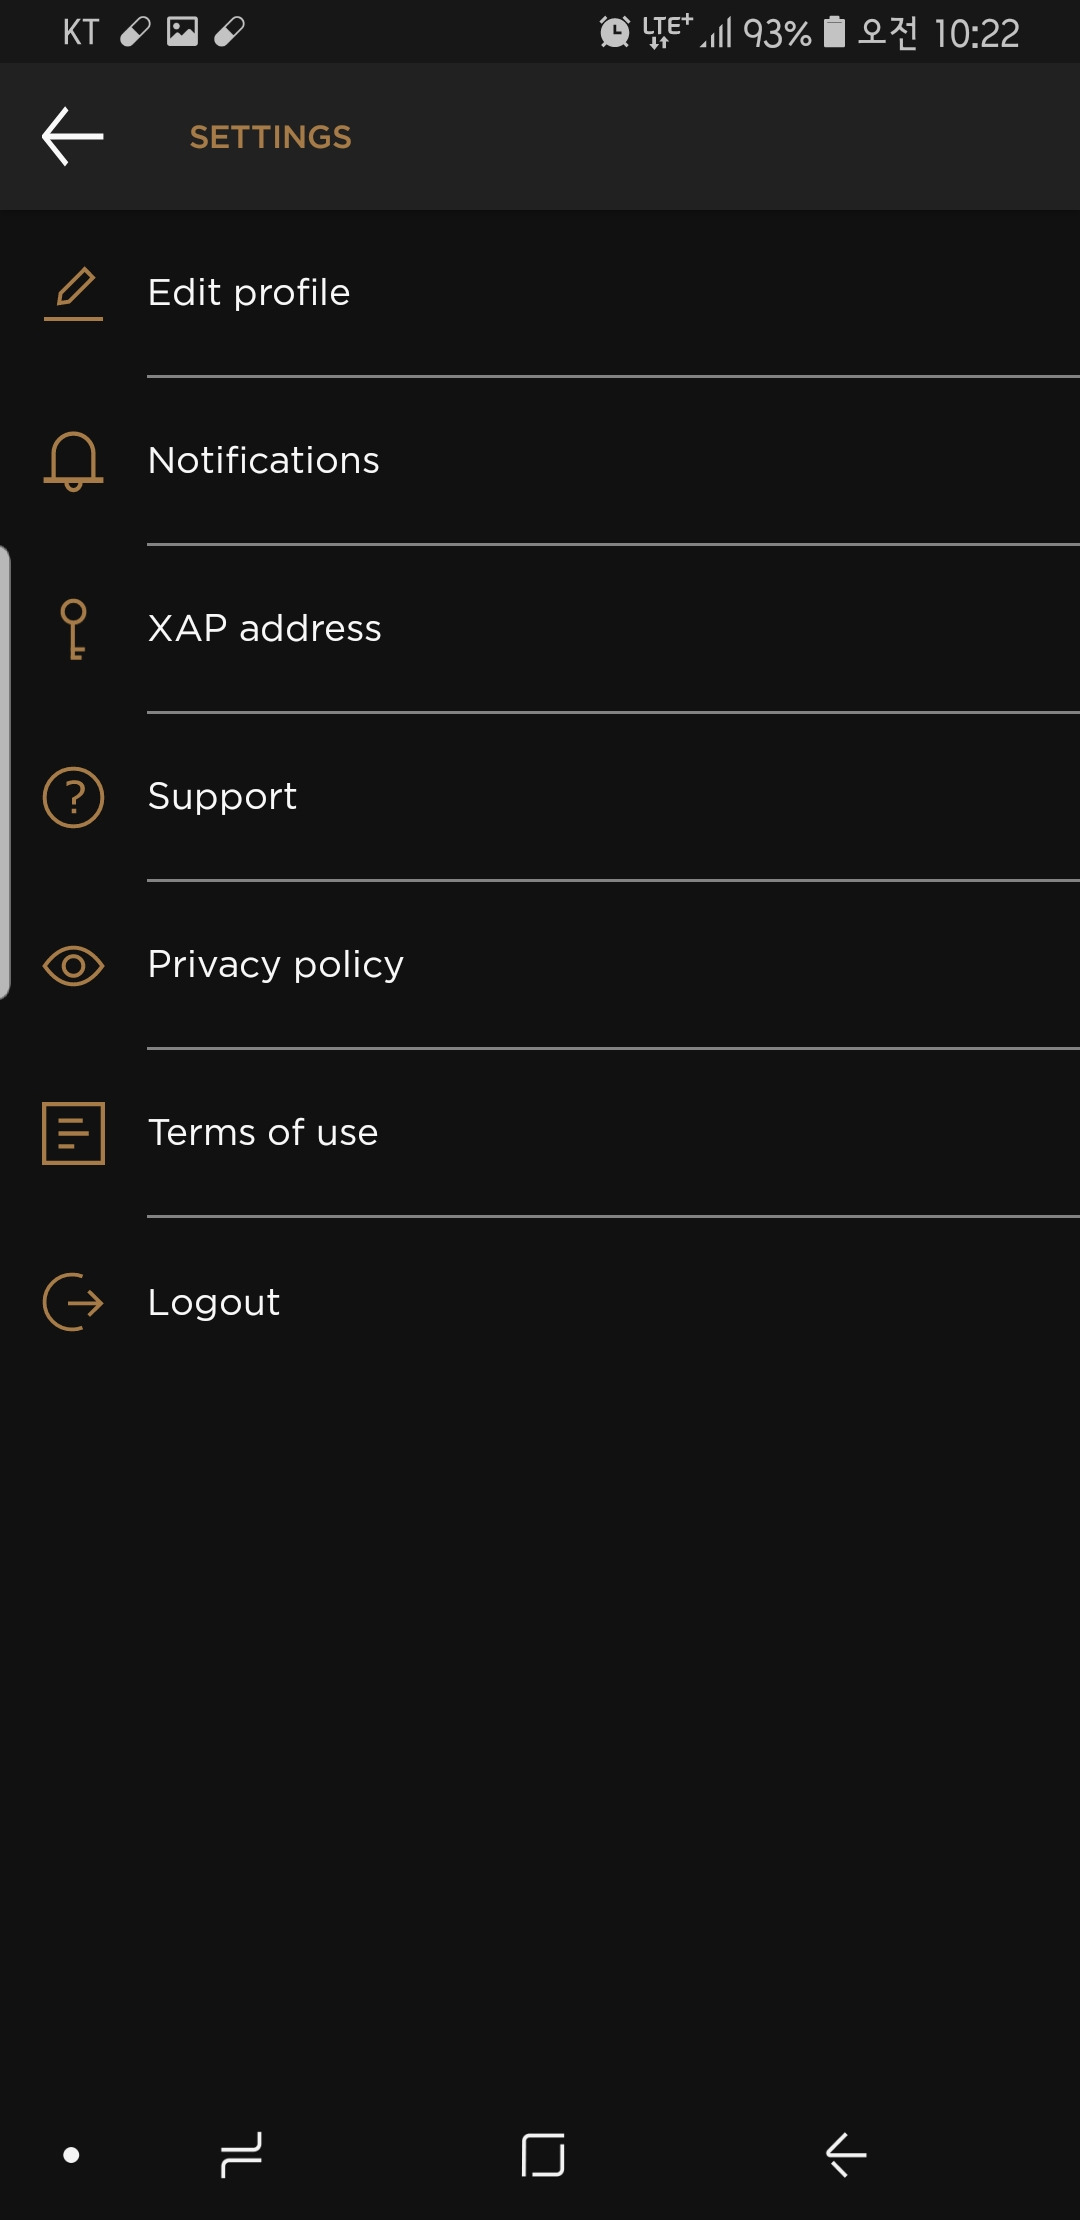
Task: Tap the back arrow in Settings header
Action: click(x=73, y=136)
